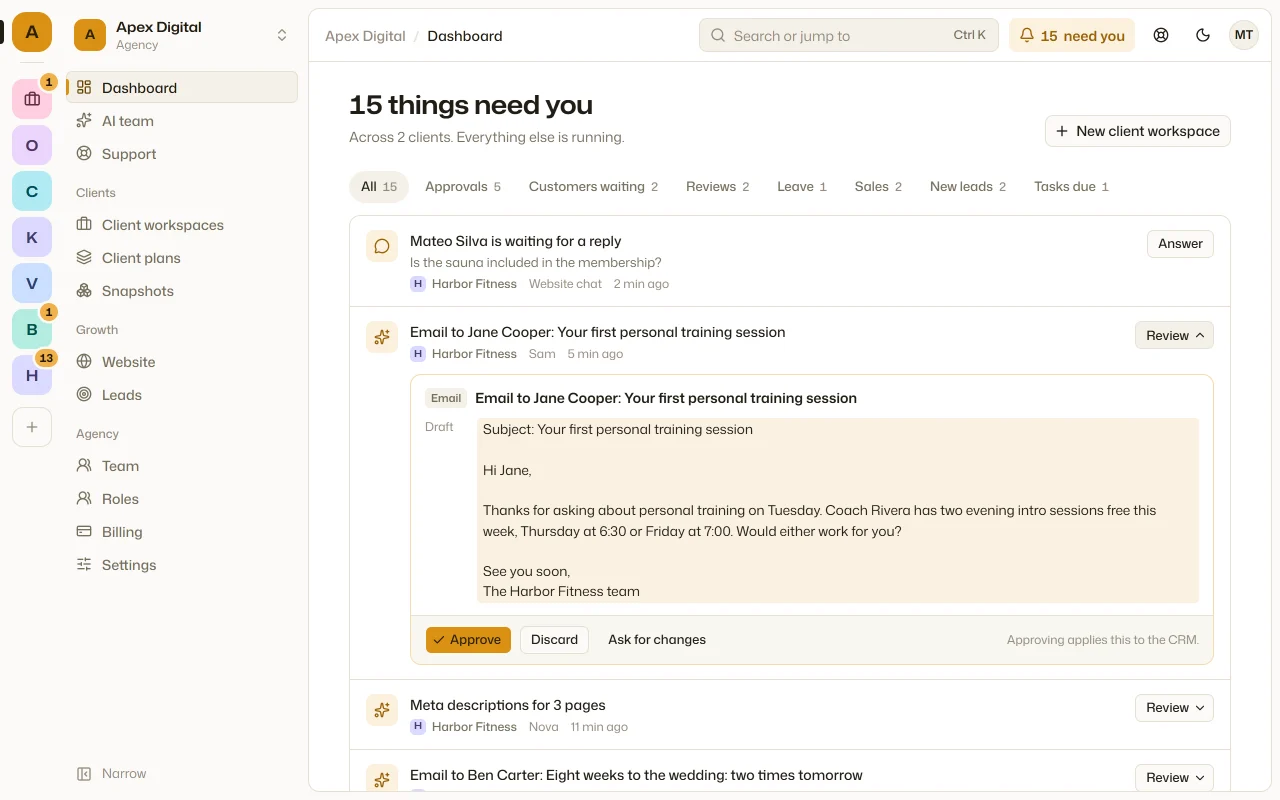Switch to the Customers waiting tab

coord(593,186)
